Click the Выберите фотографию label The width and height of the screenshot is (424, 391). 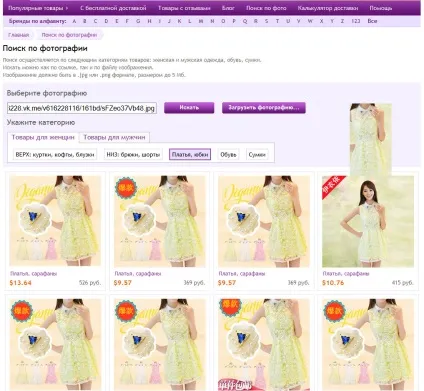tap(47, 93)
